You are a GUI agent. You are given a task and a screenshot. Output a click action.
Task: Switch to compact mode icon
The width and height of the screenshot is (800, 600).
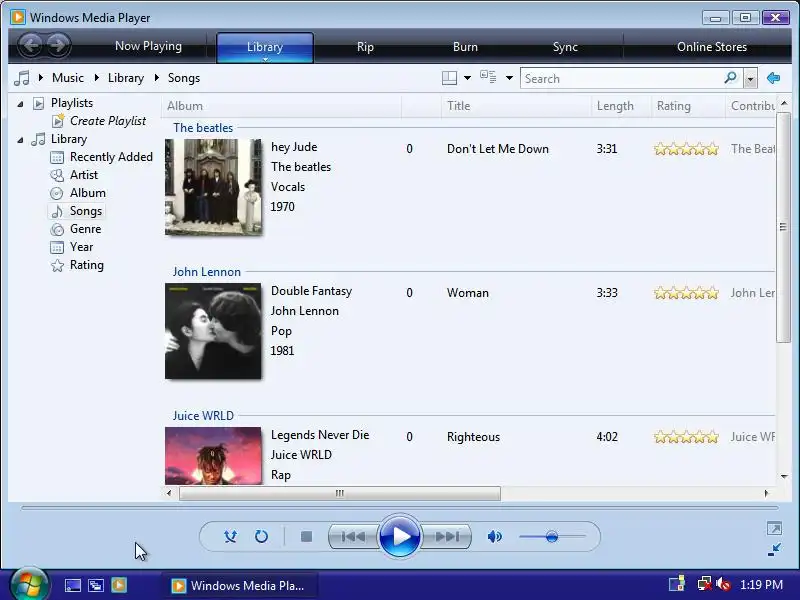[x=774, y=549]
